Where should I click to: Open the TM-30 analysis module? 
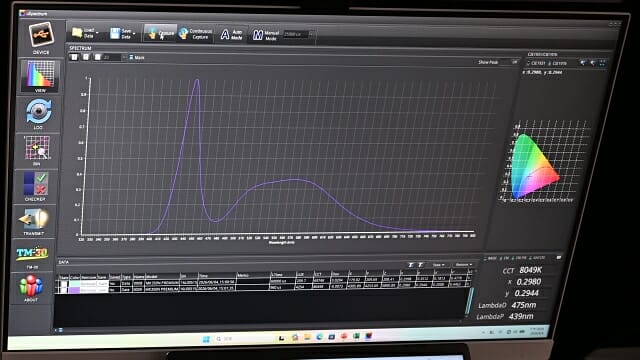32,256
